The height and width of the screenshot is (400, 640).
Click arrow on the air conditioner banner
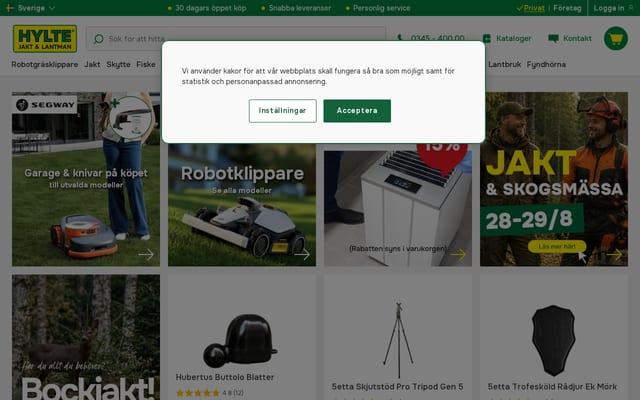(x=458, y=254)
